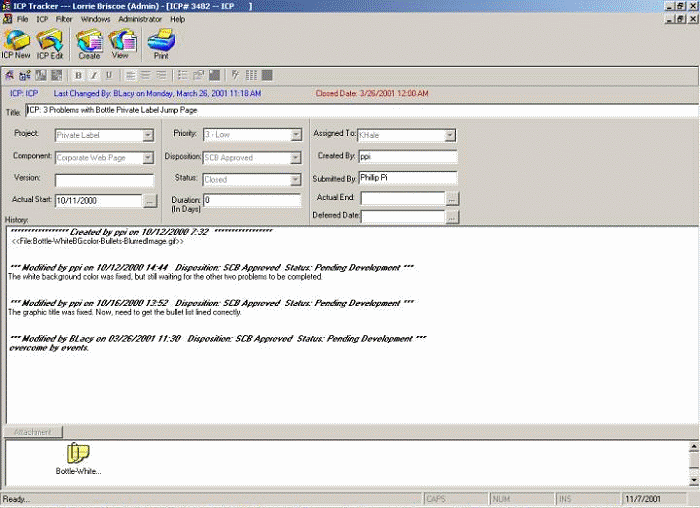Image resolution: width=700 pixels, height=508 pixels.
Task: Click the Actual Start date picker button
Action: point(150,201)
